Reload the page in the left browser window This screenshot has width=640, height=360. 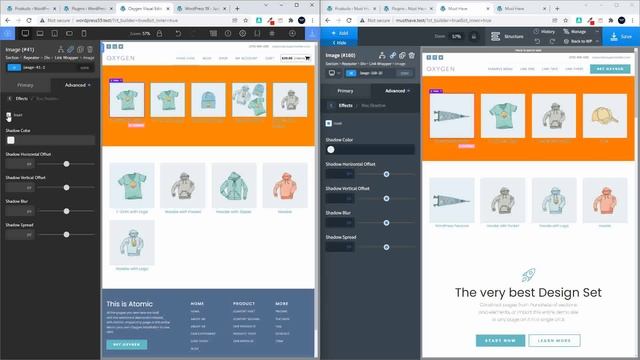29,20
